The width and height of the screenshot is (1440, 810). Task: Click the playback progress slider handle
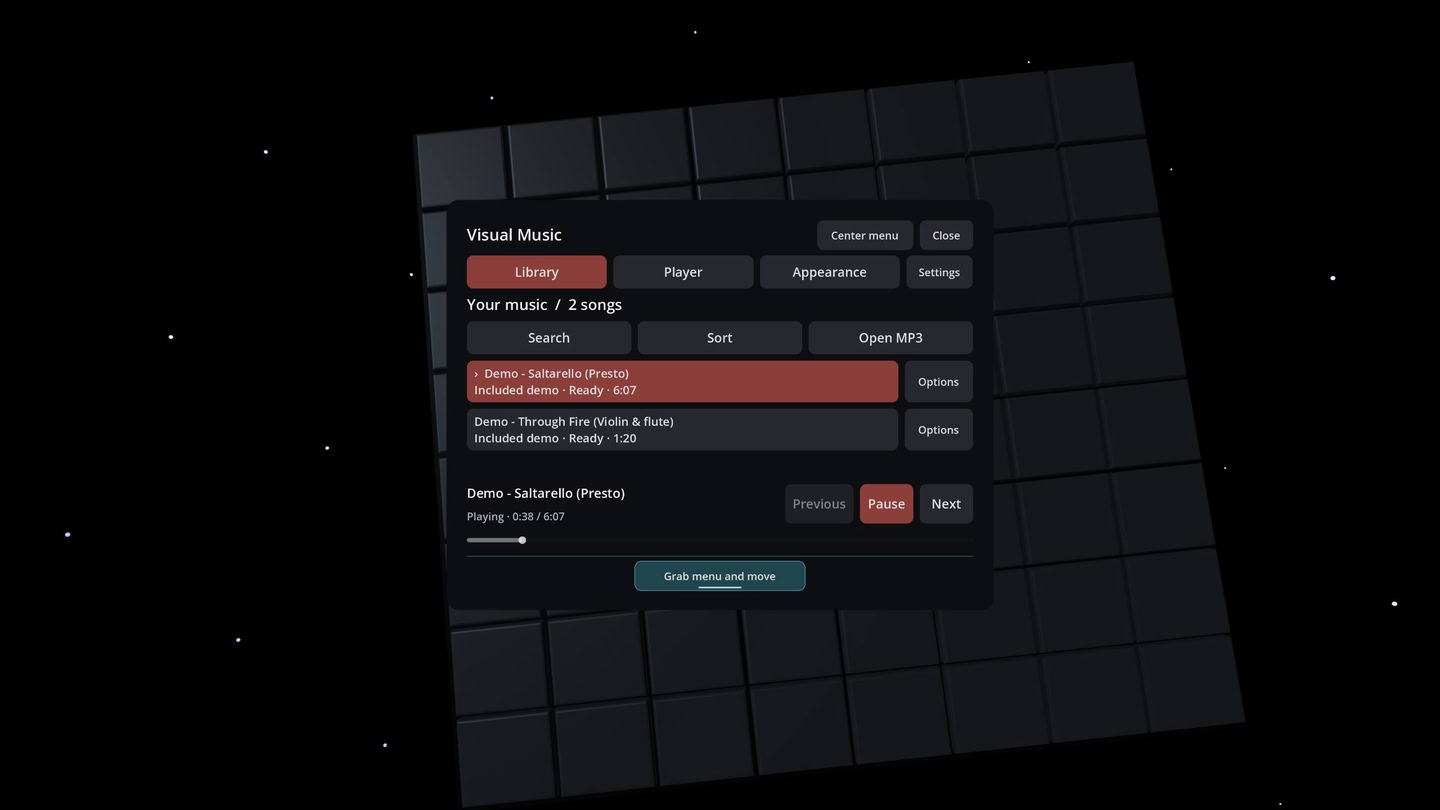click(522, 540)
